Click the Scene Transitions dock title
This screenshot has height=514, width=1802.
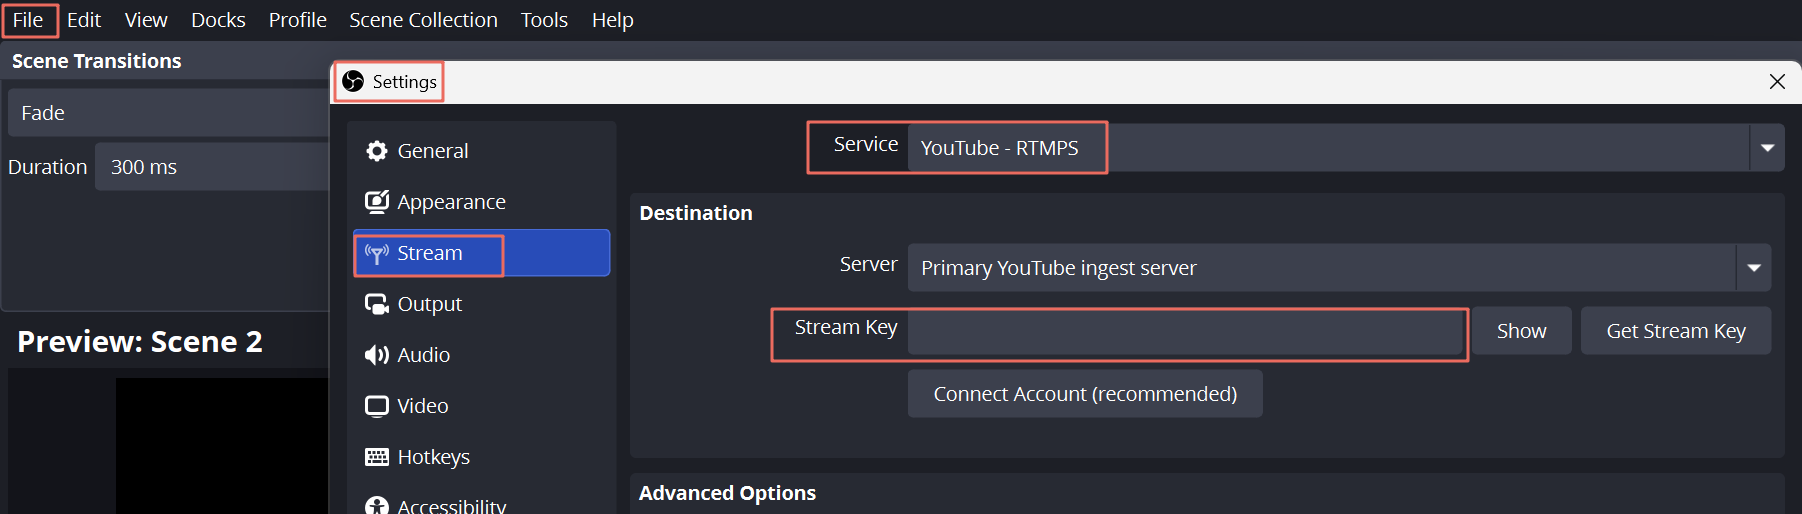coord(97,61)
